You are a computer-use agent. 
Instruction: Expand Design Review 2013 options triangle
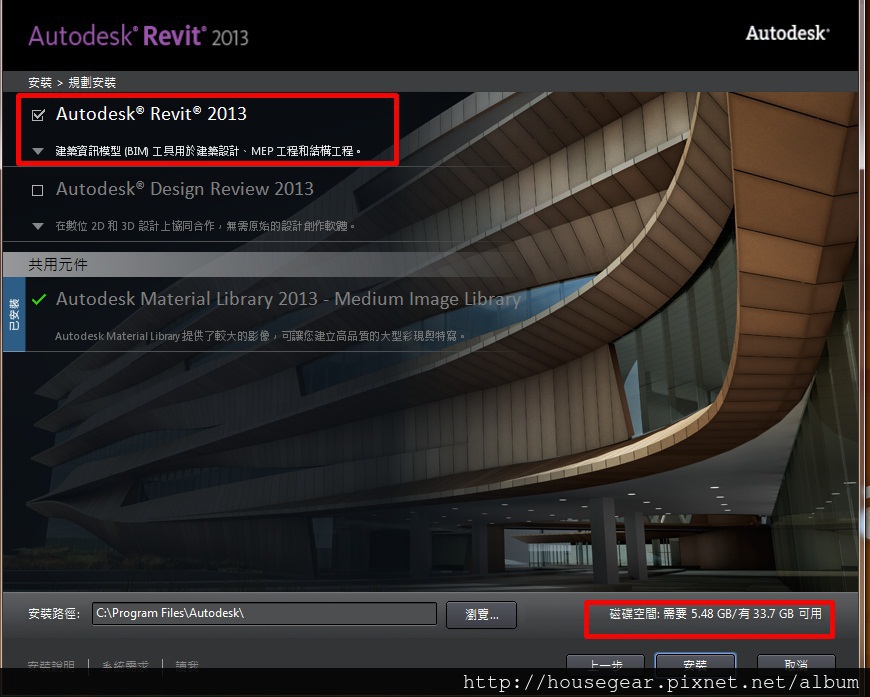tap(38, 226)
